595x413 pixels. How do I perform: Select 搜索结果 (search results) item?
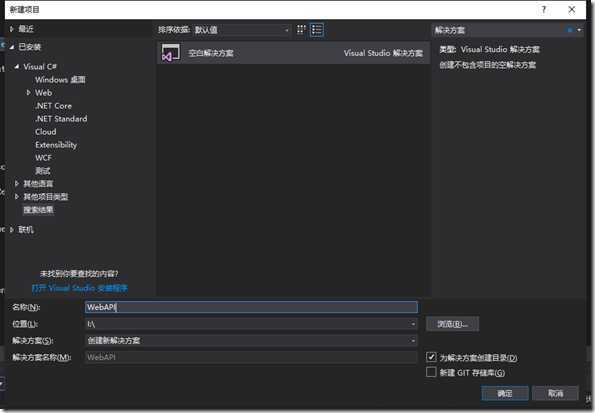(38, 210)
